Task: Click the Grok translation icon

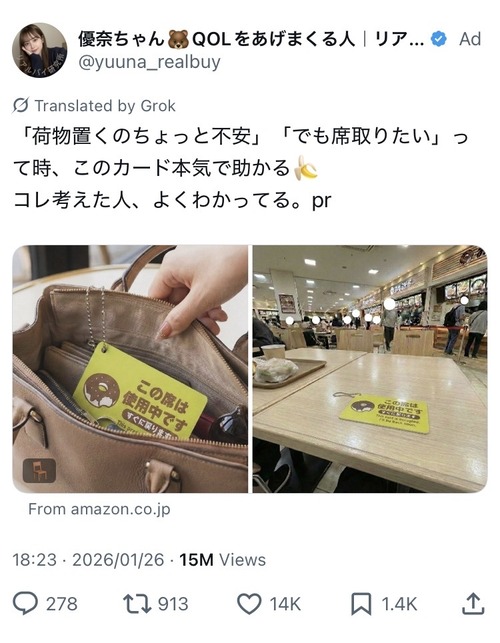Action: point(21,105)
